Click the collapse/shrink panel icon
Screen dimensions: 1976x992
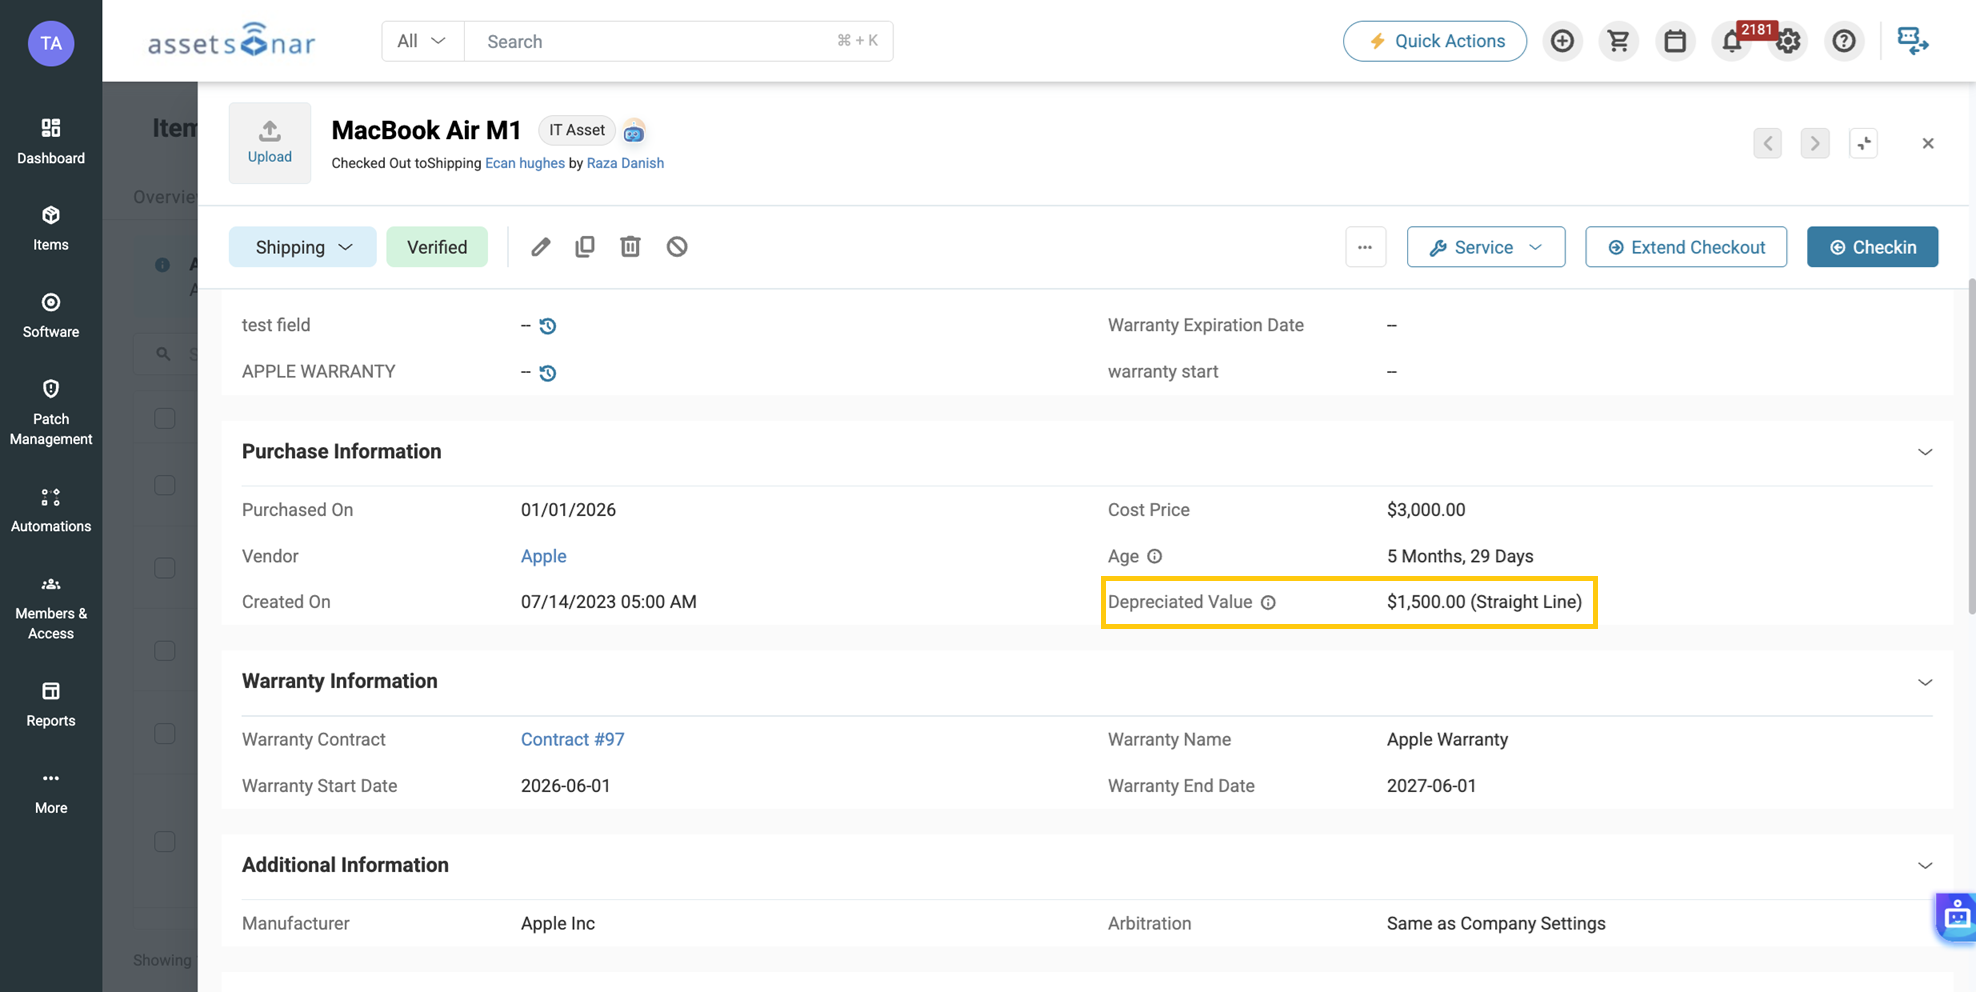pos(1864,143)
